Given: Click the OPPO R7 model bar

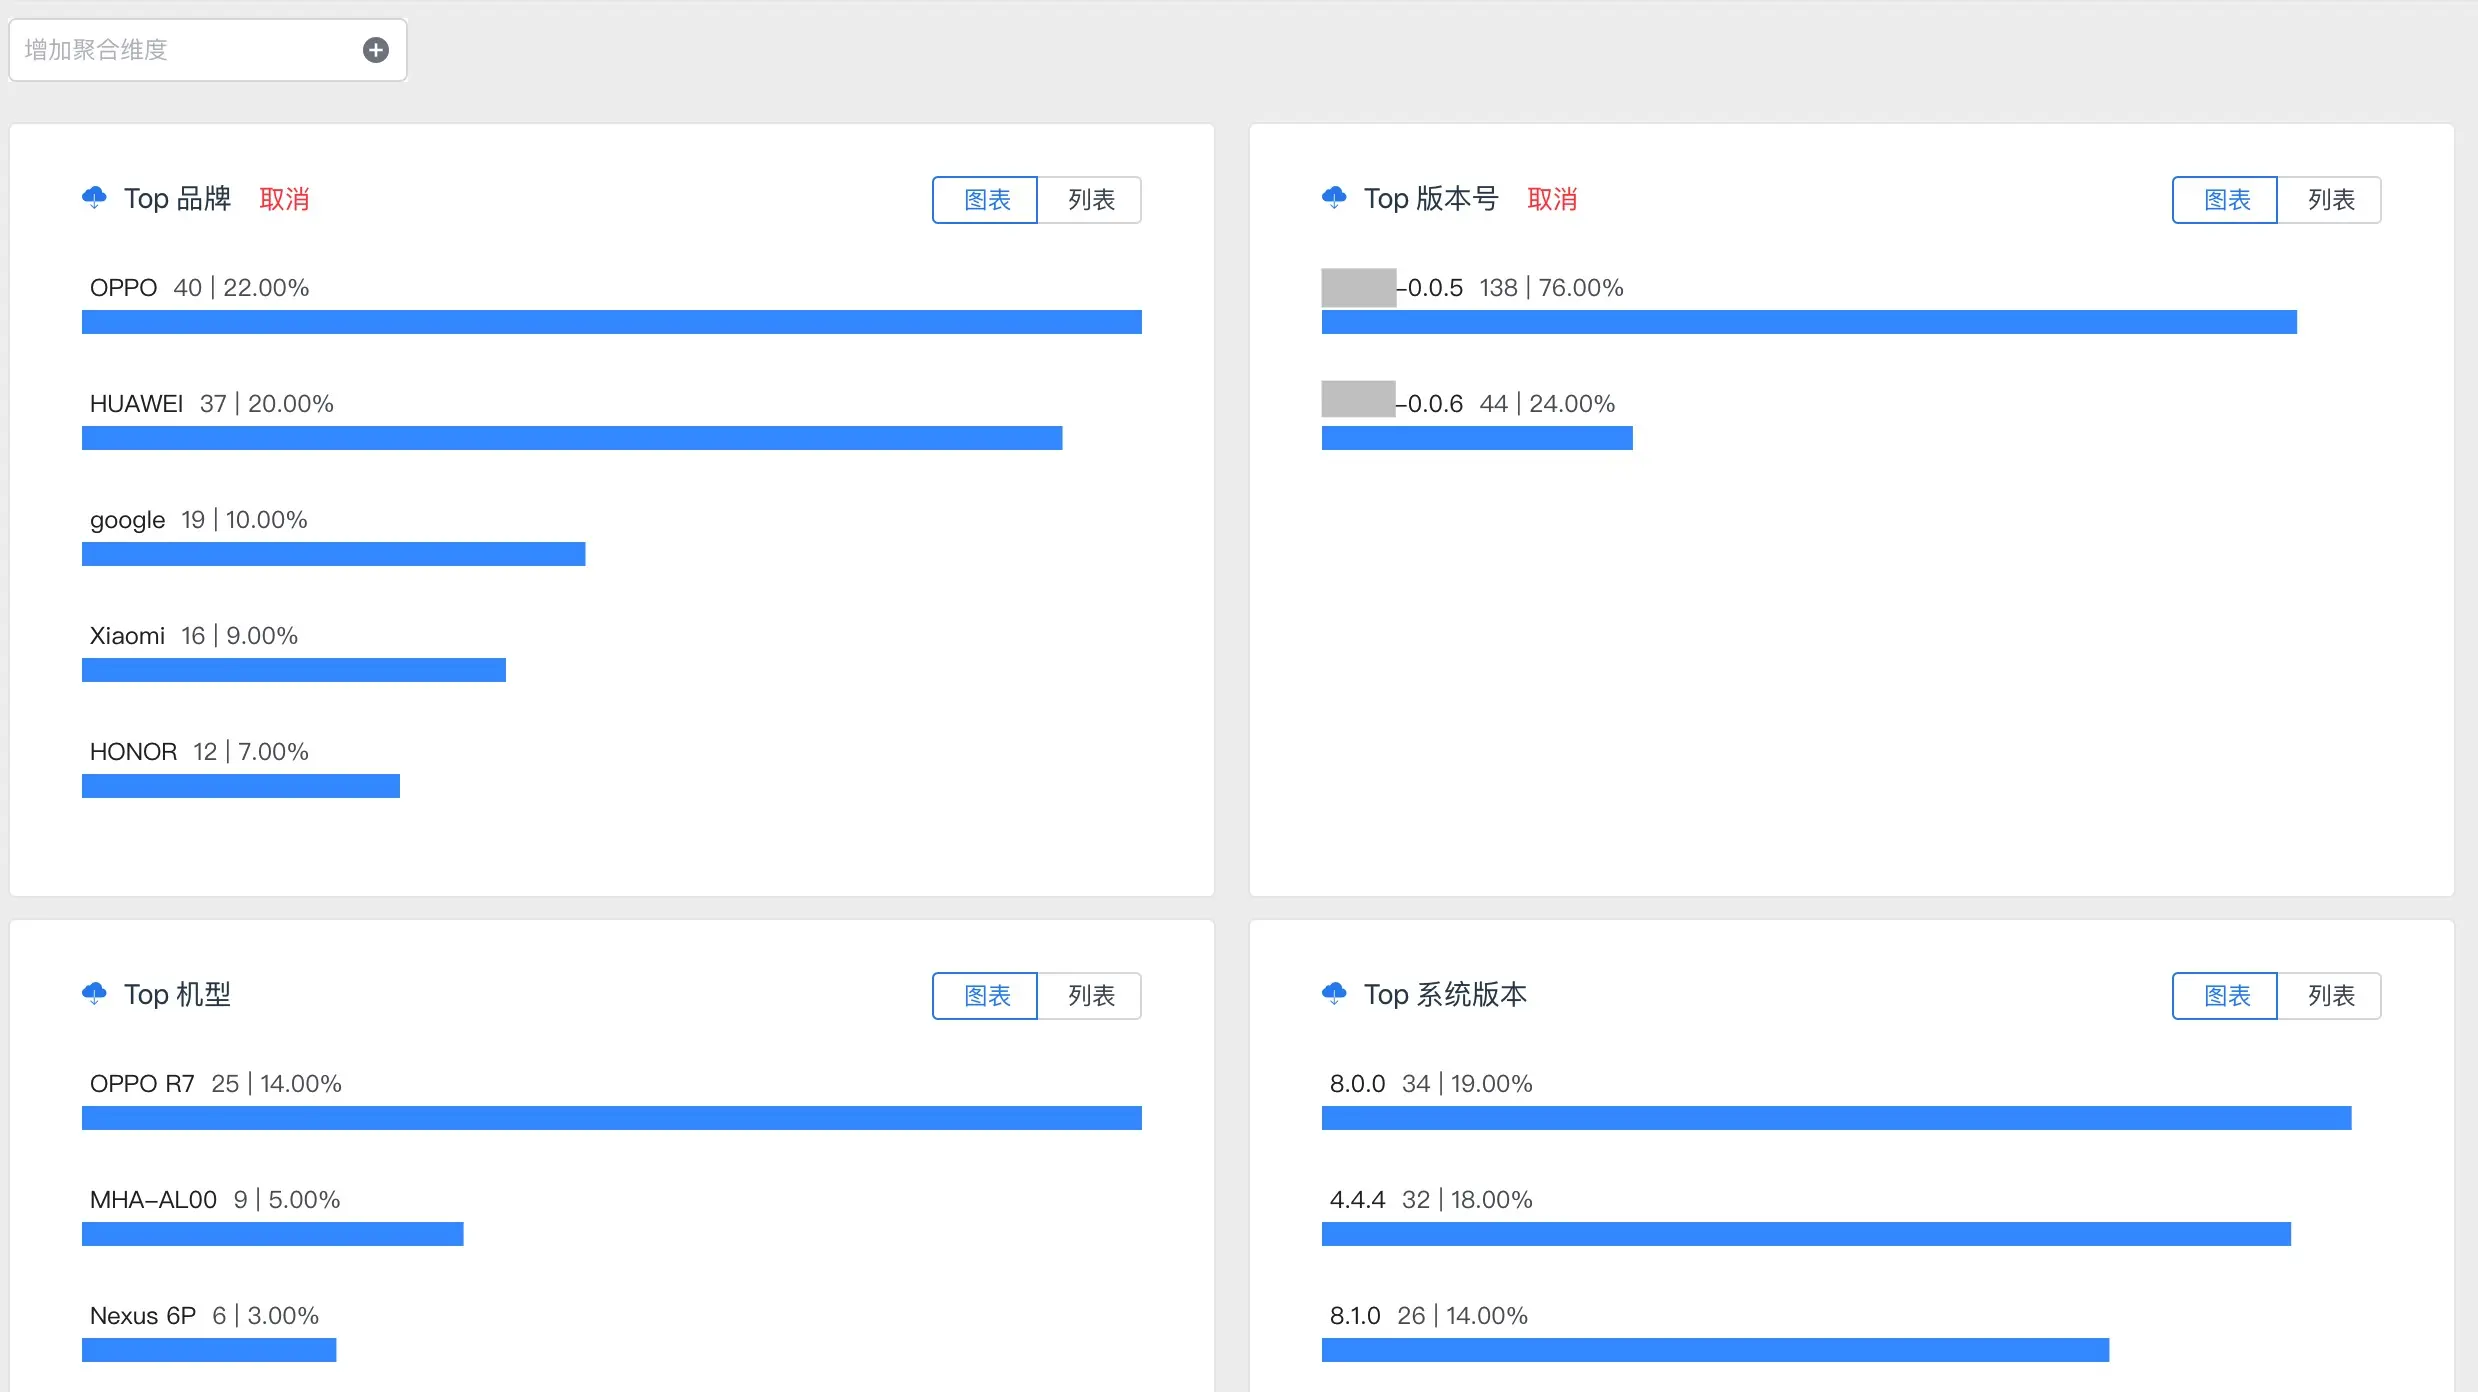Looking at the screenshot, I should 611,1118.
